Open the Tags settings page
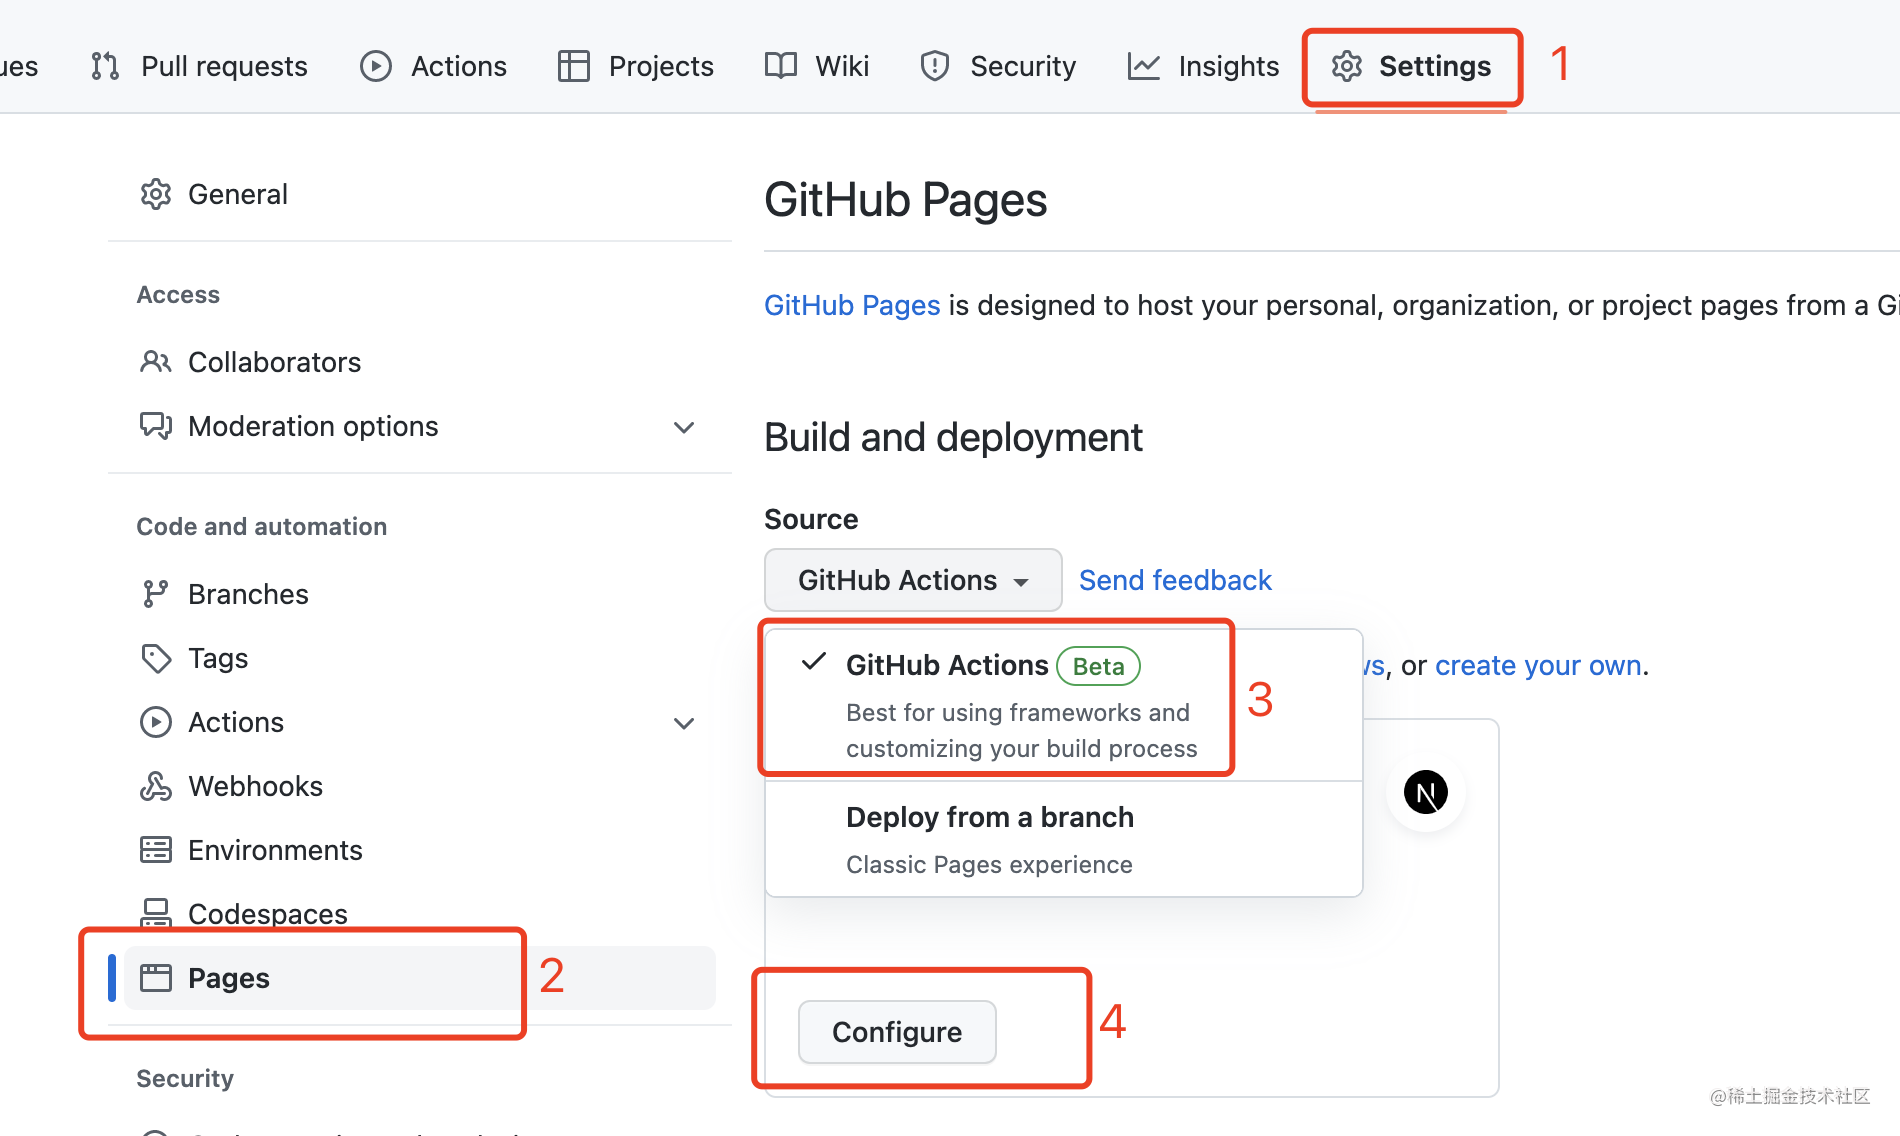This screenshot has width=1900, height=1136. point(420,658)
